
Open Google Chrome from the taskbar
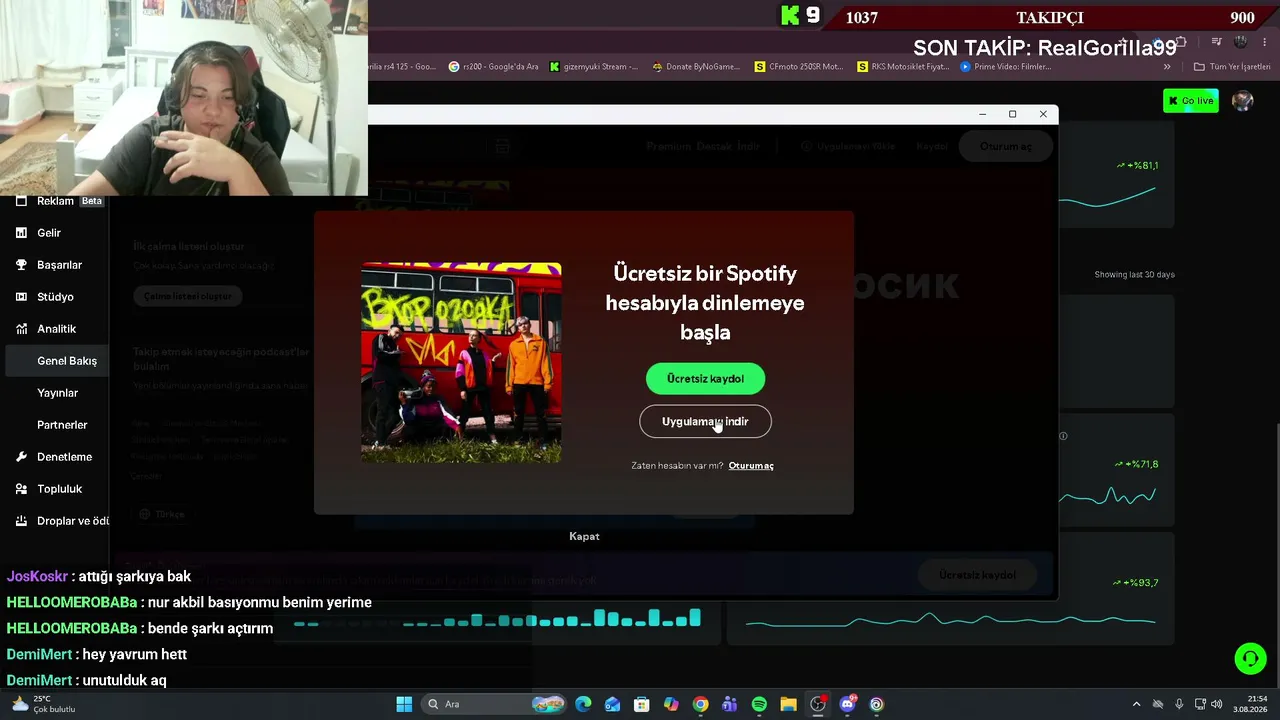pos(700,705)
